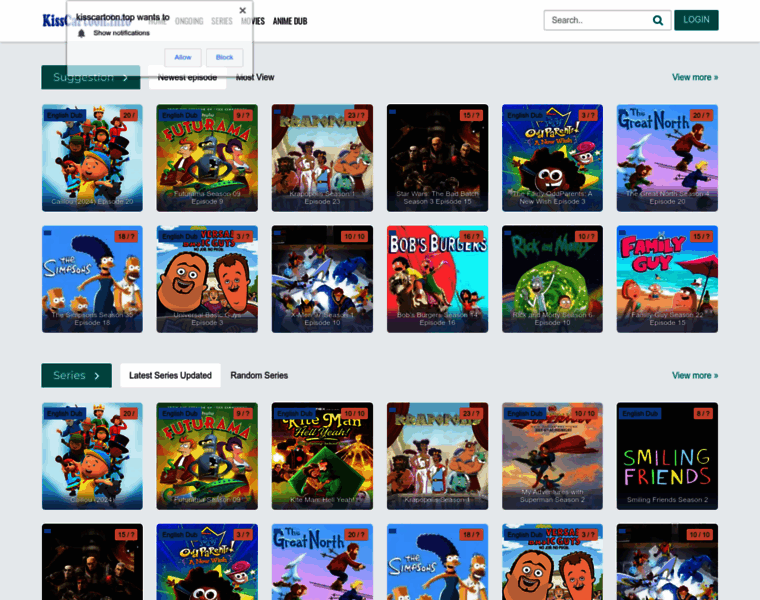Expand the Series section chevron
The image size is (760, 600).
(97, 376)
